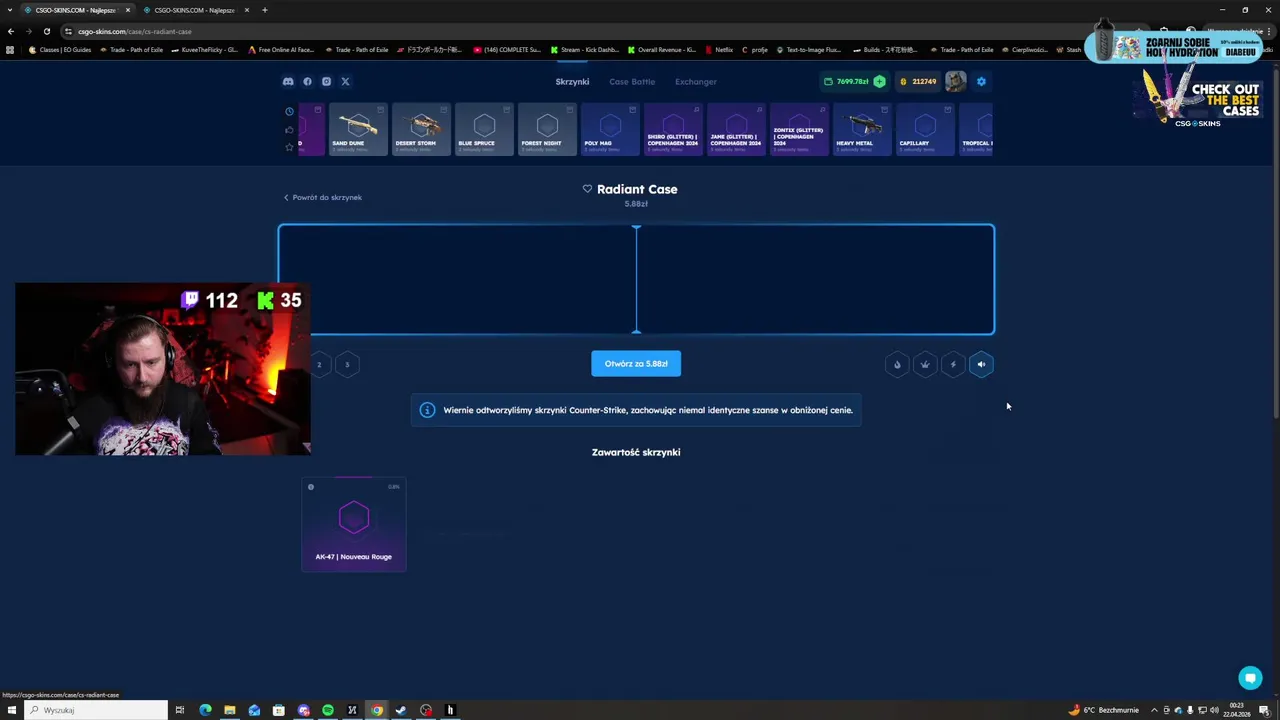
Task: Open the live chat bubble
Action: (x=1250, y=678)
